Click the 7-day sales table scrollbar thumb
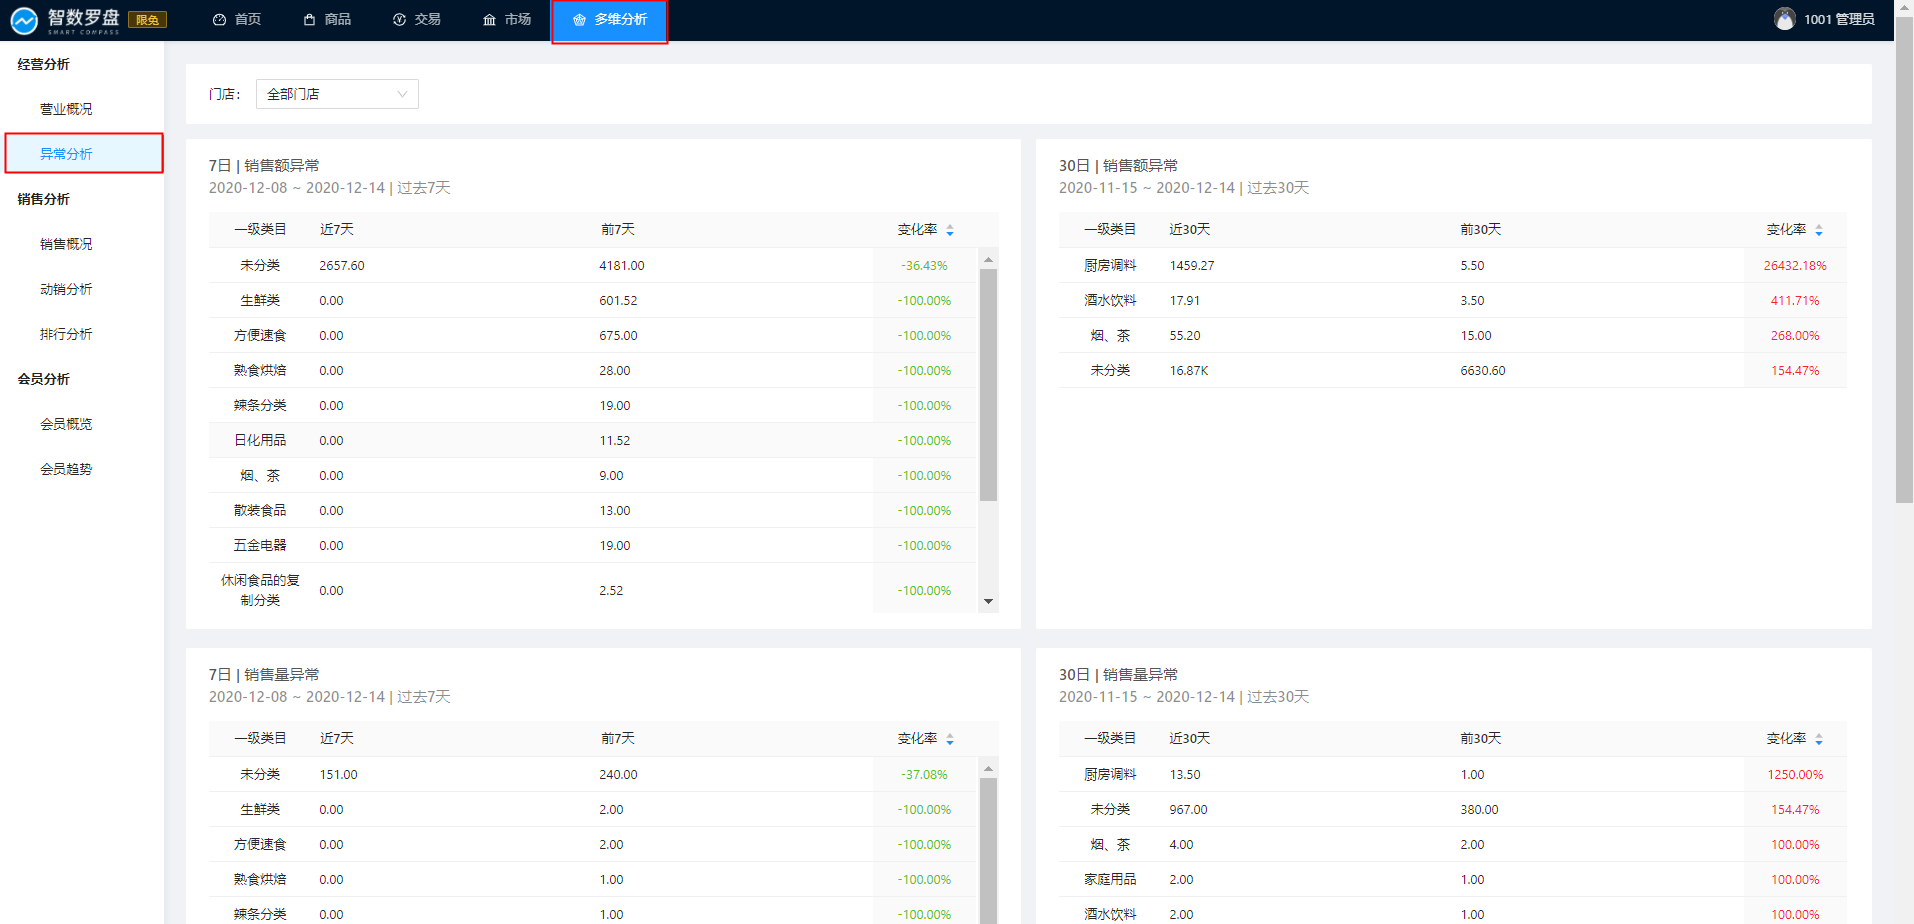The height and width of the screenshot is (924, 1914). click(x=988, y=385)
